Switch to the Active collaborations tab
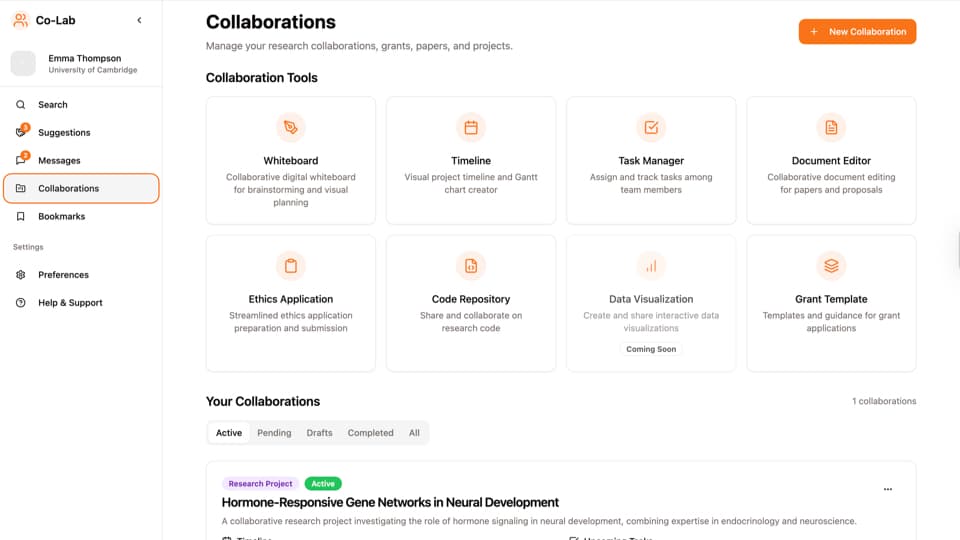 click(229, 433)
